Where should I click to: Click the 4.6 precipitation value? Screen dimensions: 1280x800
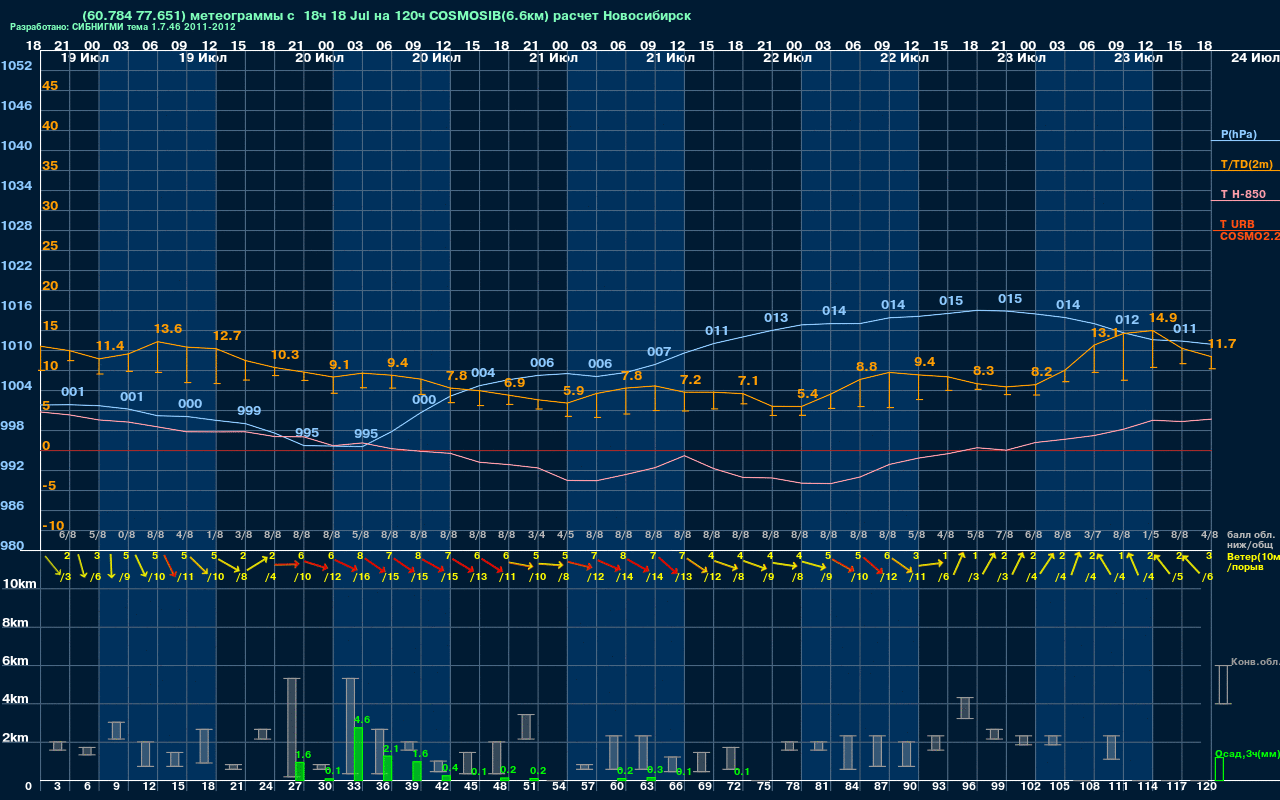coord(362,719)
